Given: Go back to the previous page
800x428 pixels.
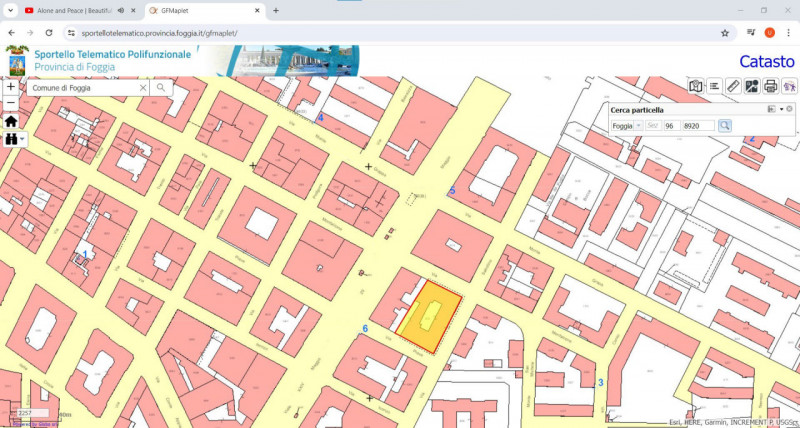Looking at the screenshot, I should [11, 33].
